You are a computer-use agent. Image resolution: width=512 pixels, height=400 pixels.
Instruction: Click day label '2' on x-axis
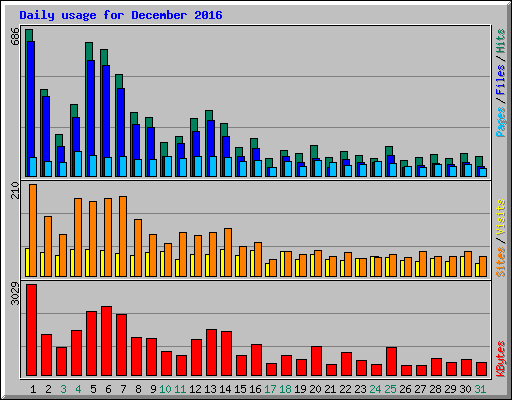coord(48,389)
